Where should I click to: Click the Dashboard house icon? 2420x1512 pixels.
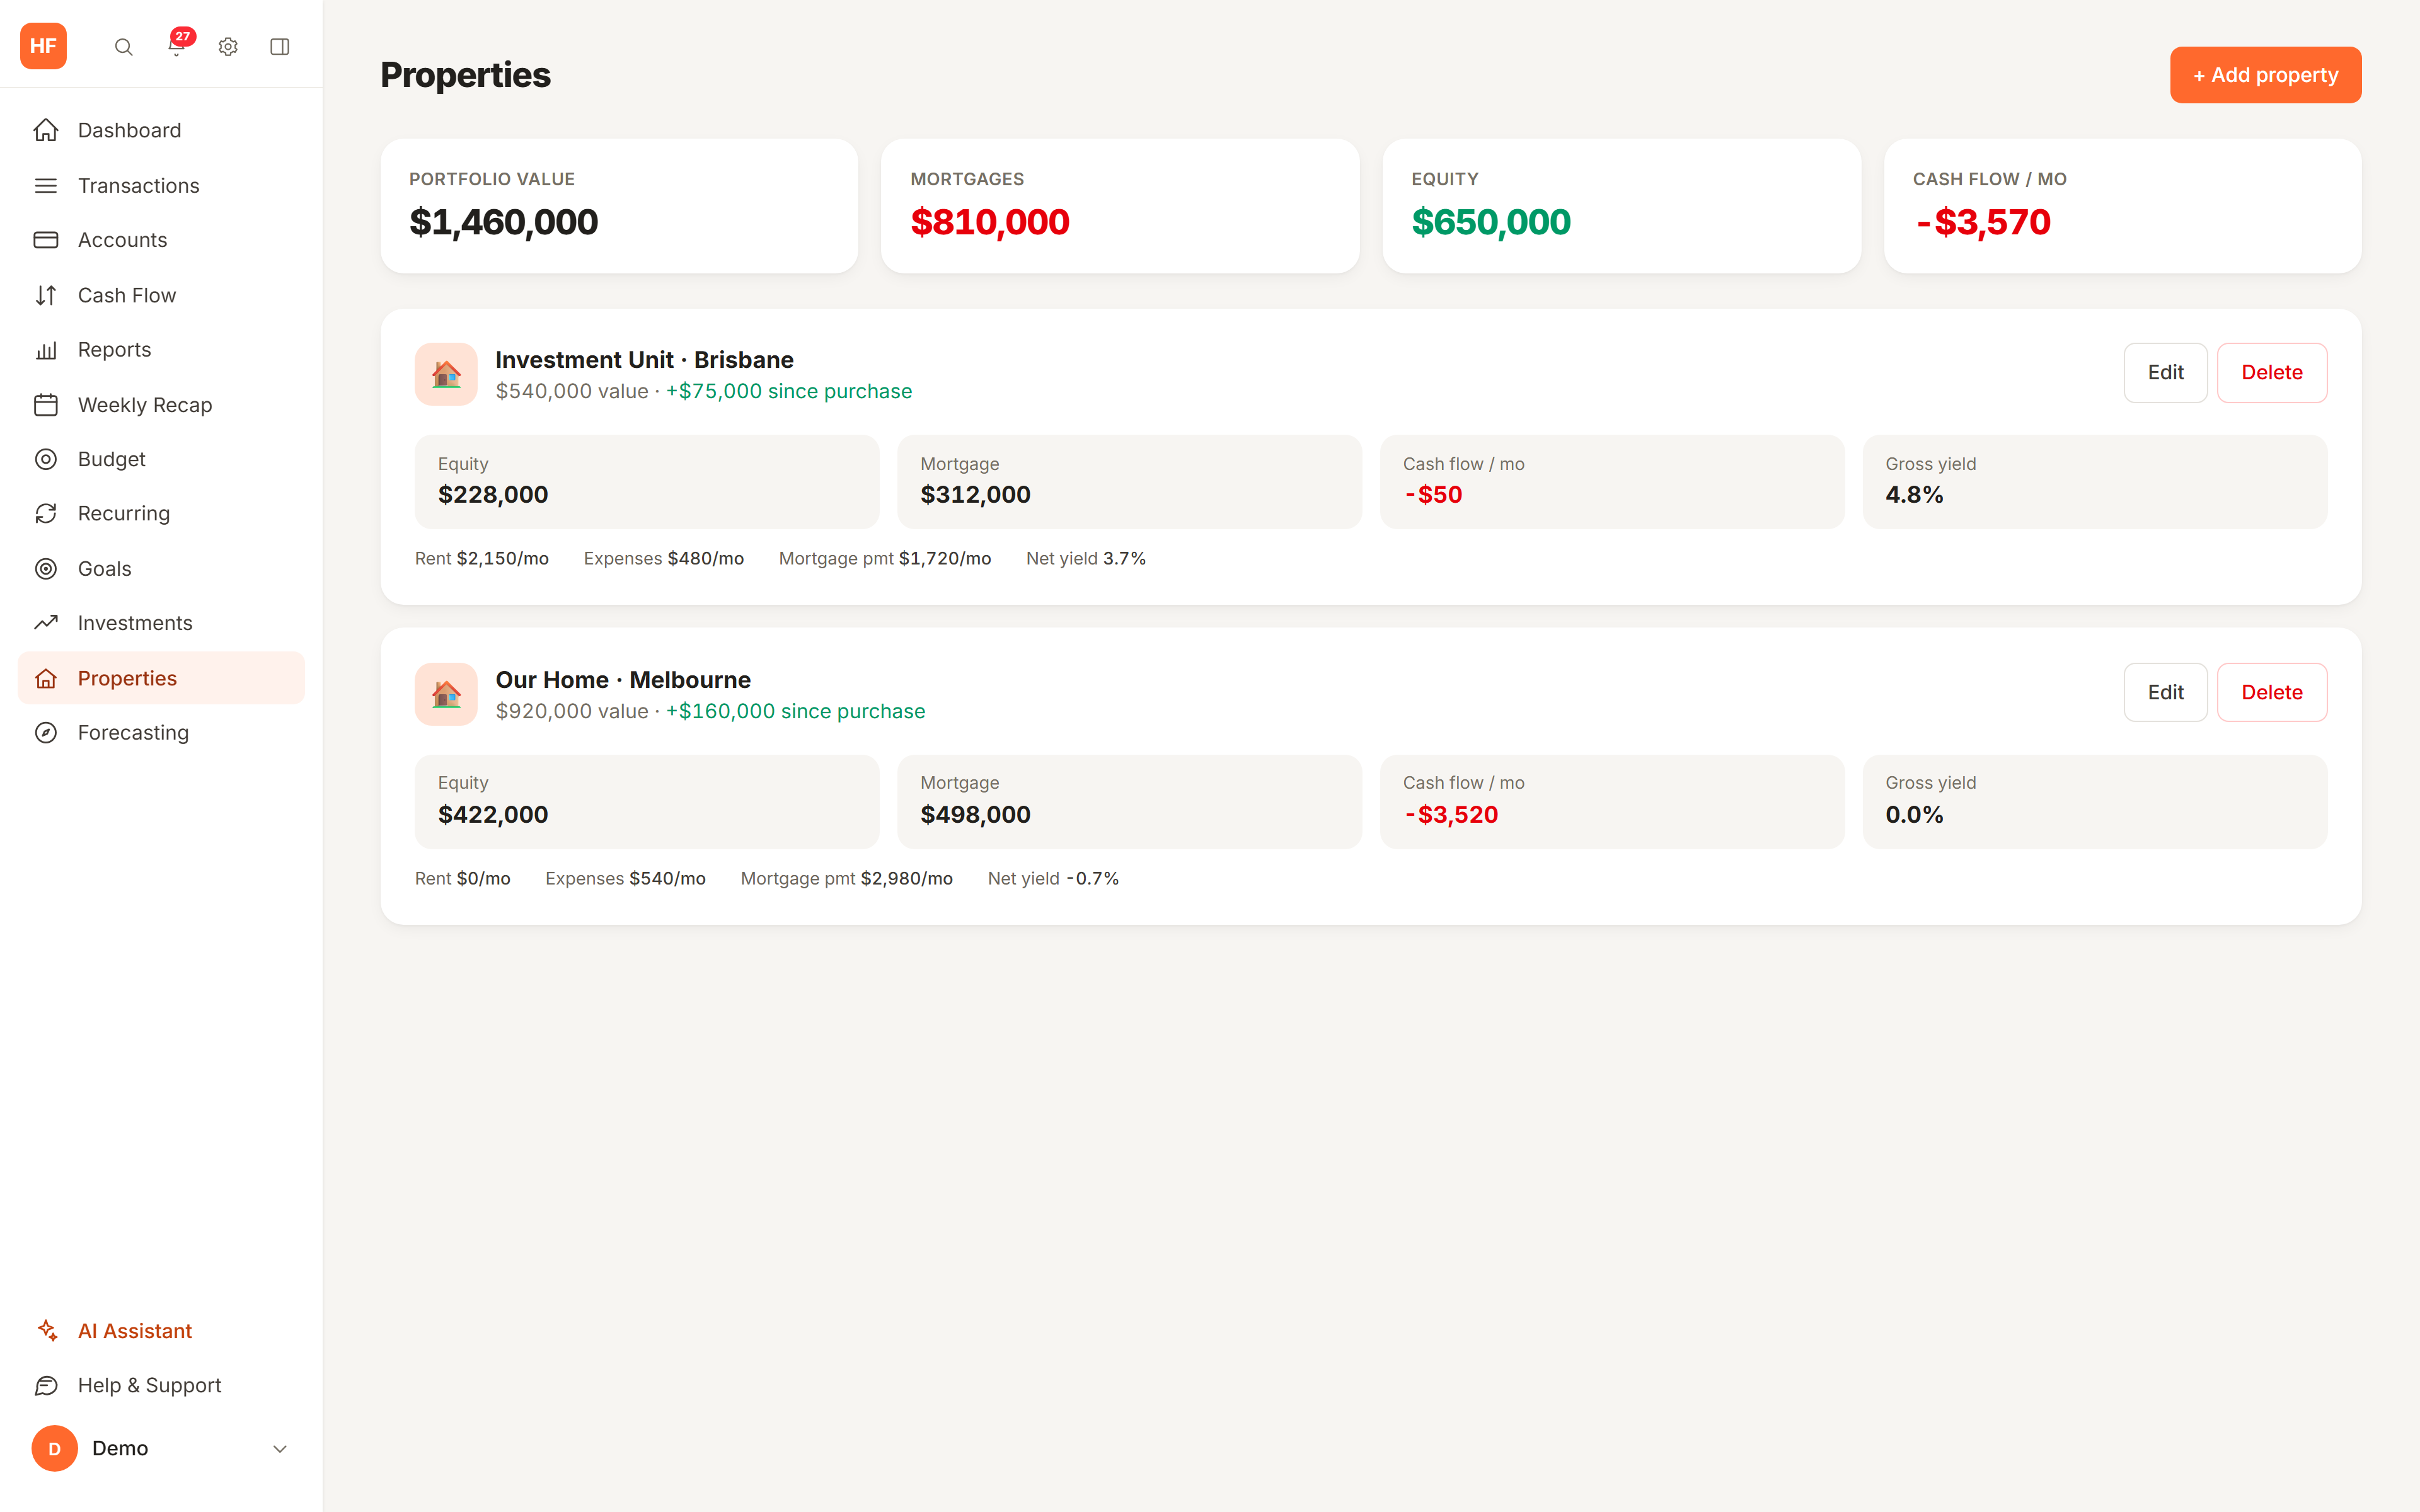coord(46,130)
